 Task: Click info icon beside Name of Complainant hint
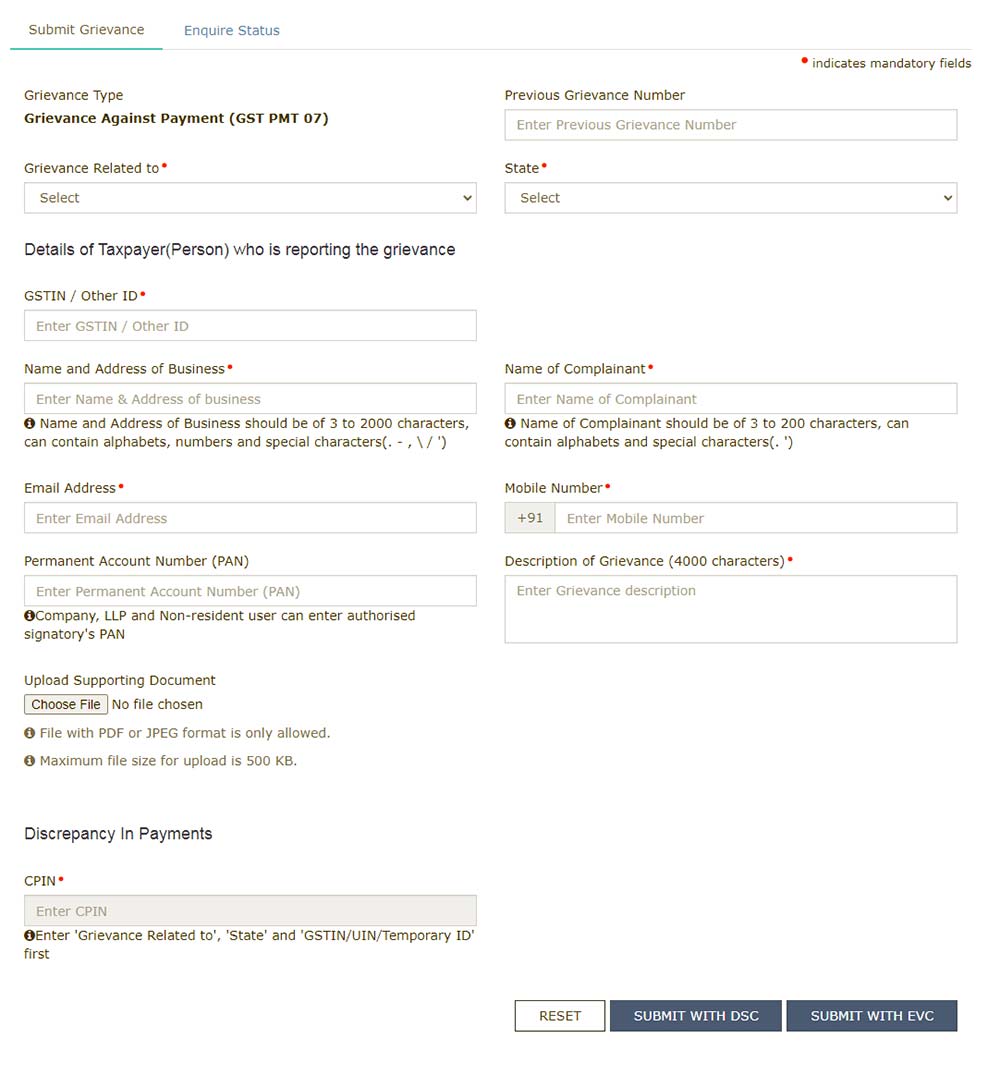[511, 424]
